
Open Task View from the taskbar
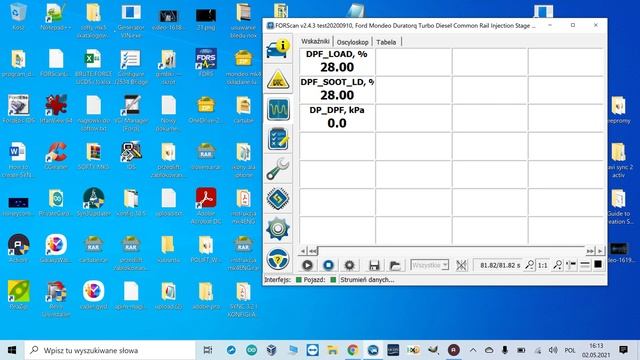click(208, 350)
